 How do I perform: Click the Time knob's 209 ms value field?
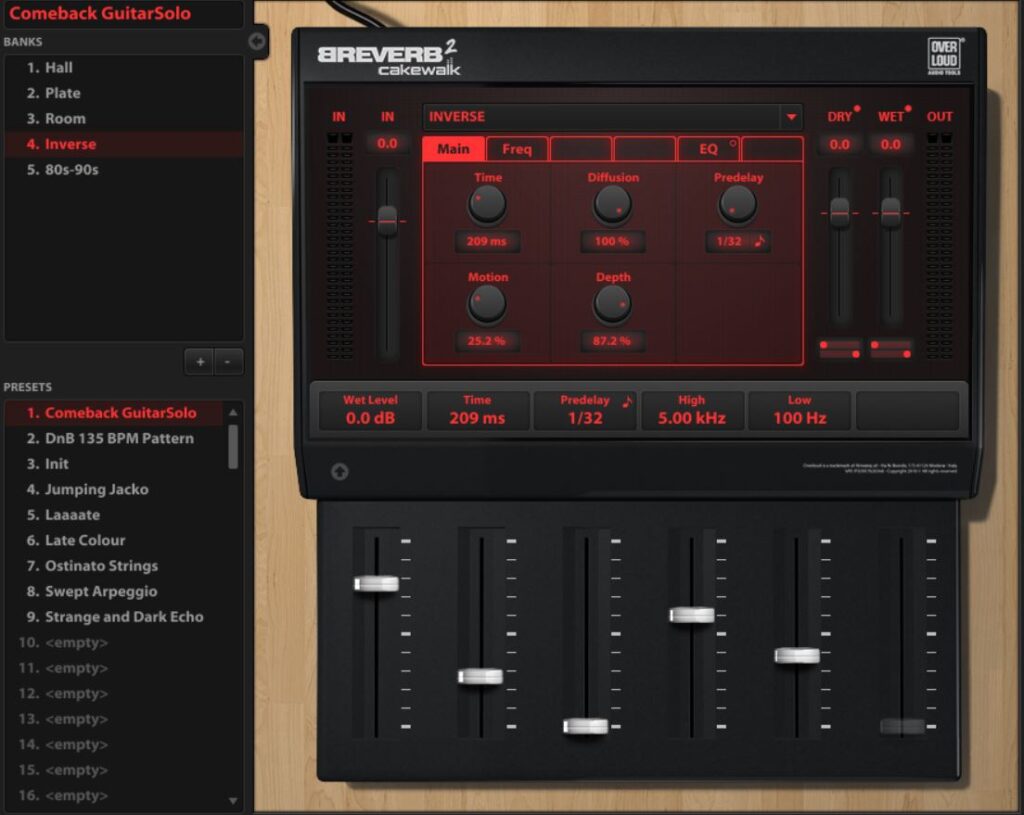pos(487,241)
